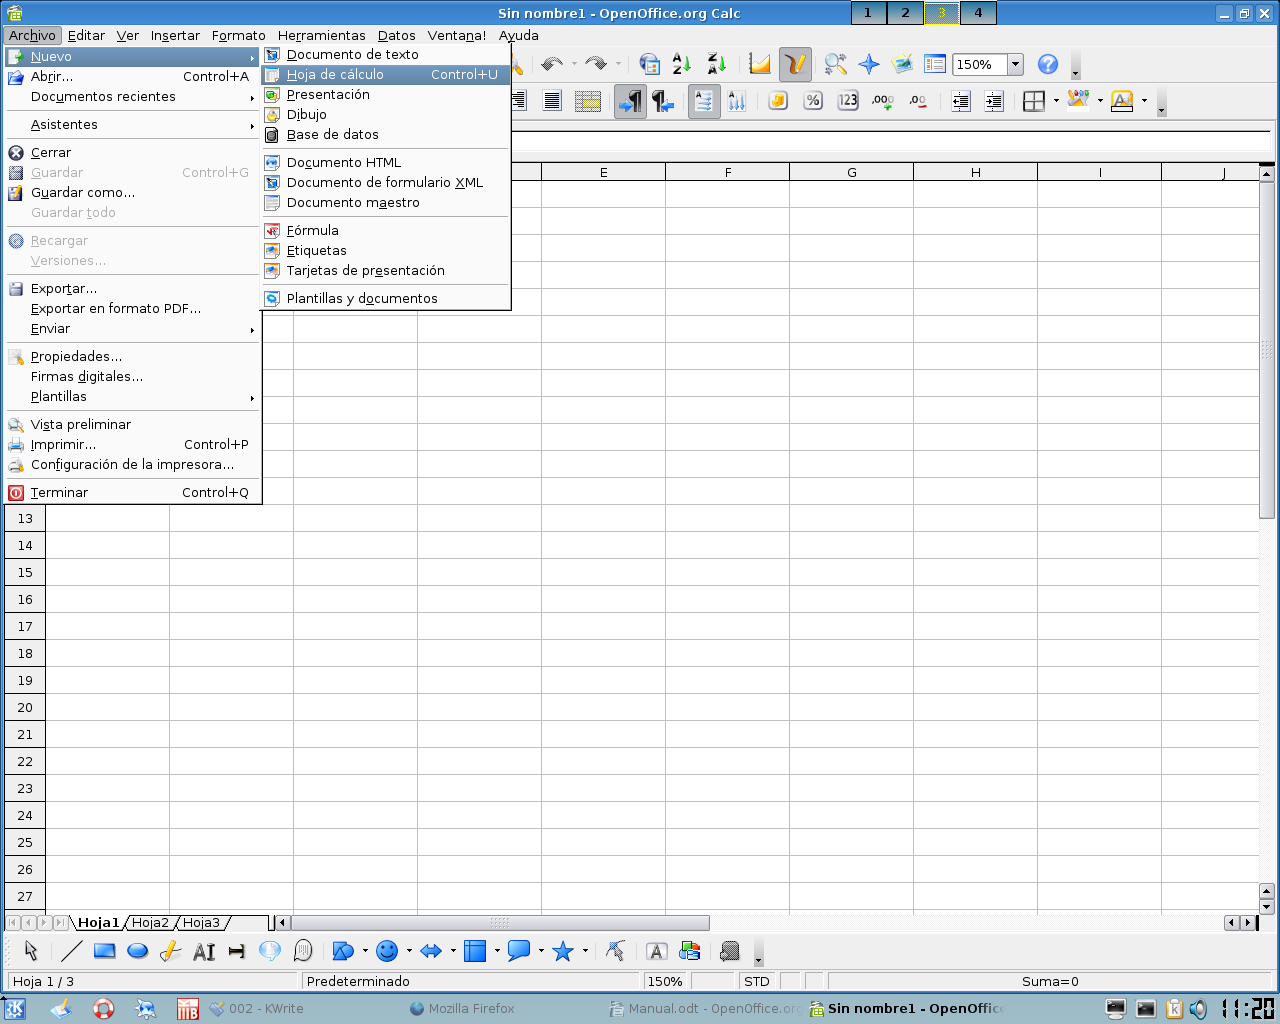This screenshot has width=1280, height=1024.
Task: Click the OpenOffice Help question mark icon
Action: (x=1047, y=64)
